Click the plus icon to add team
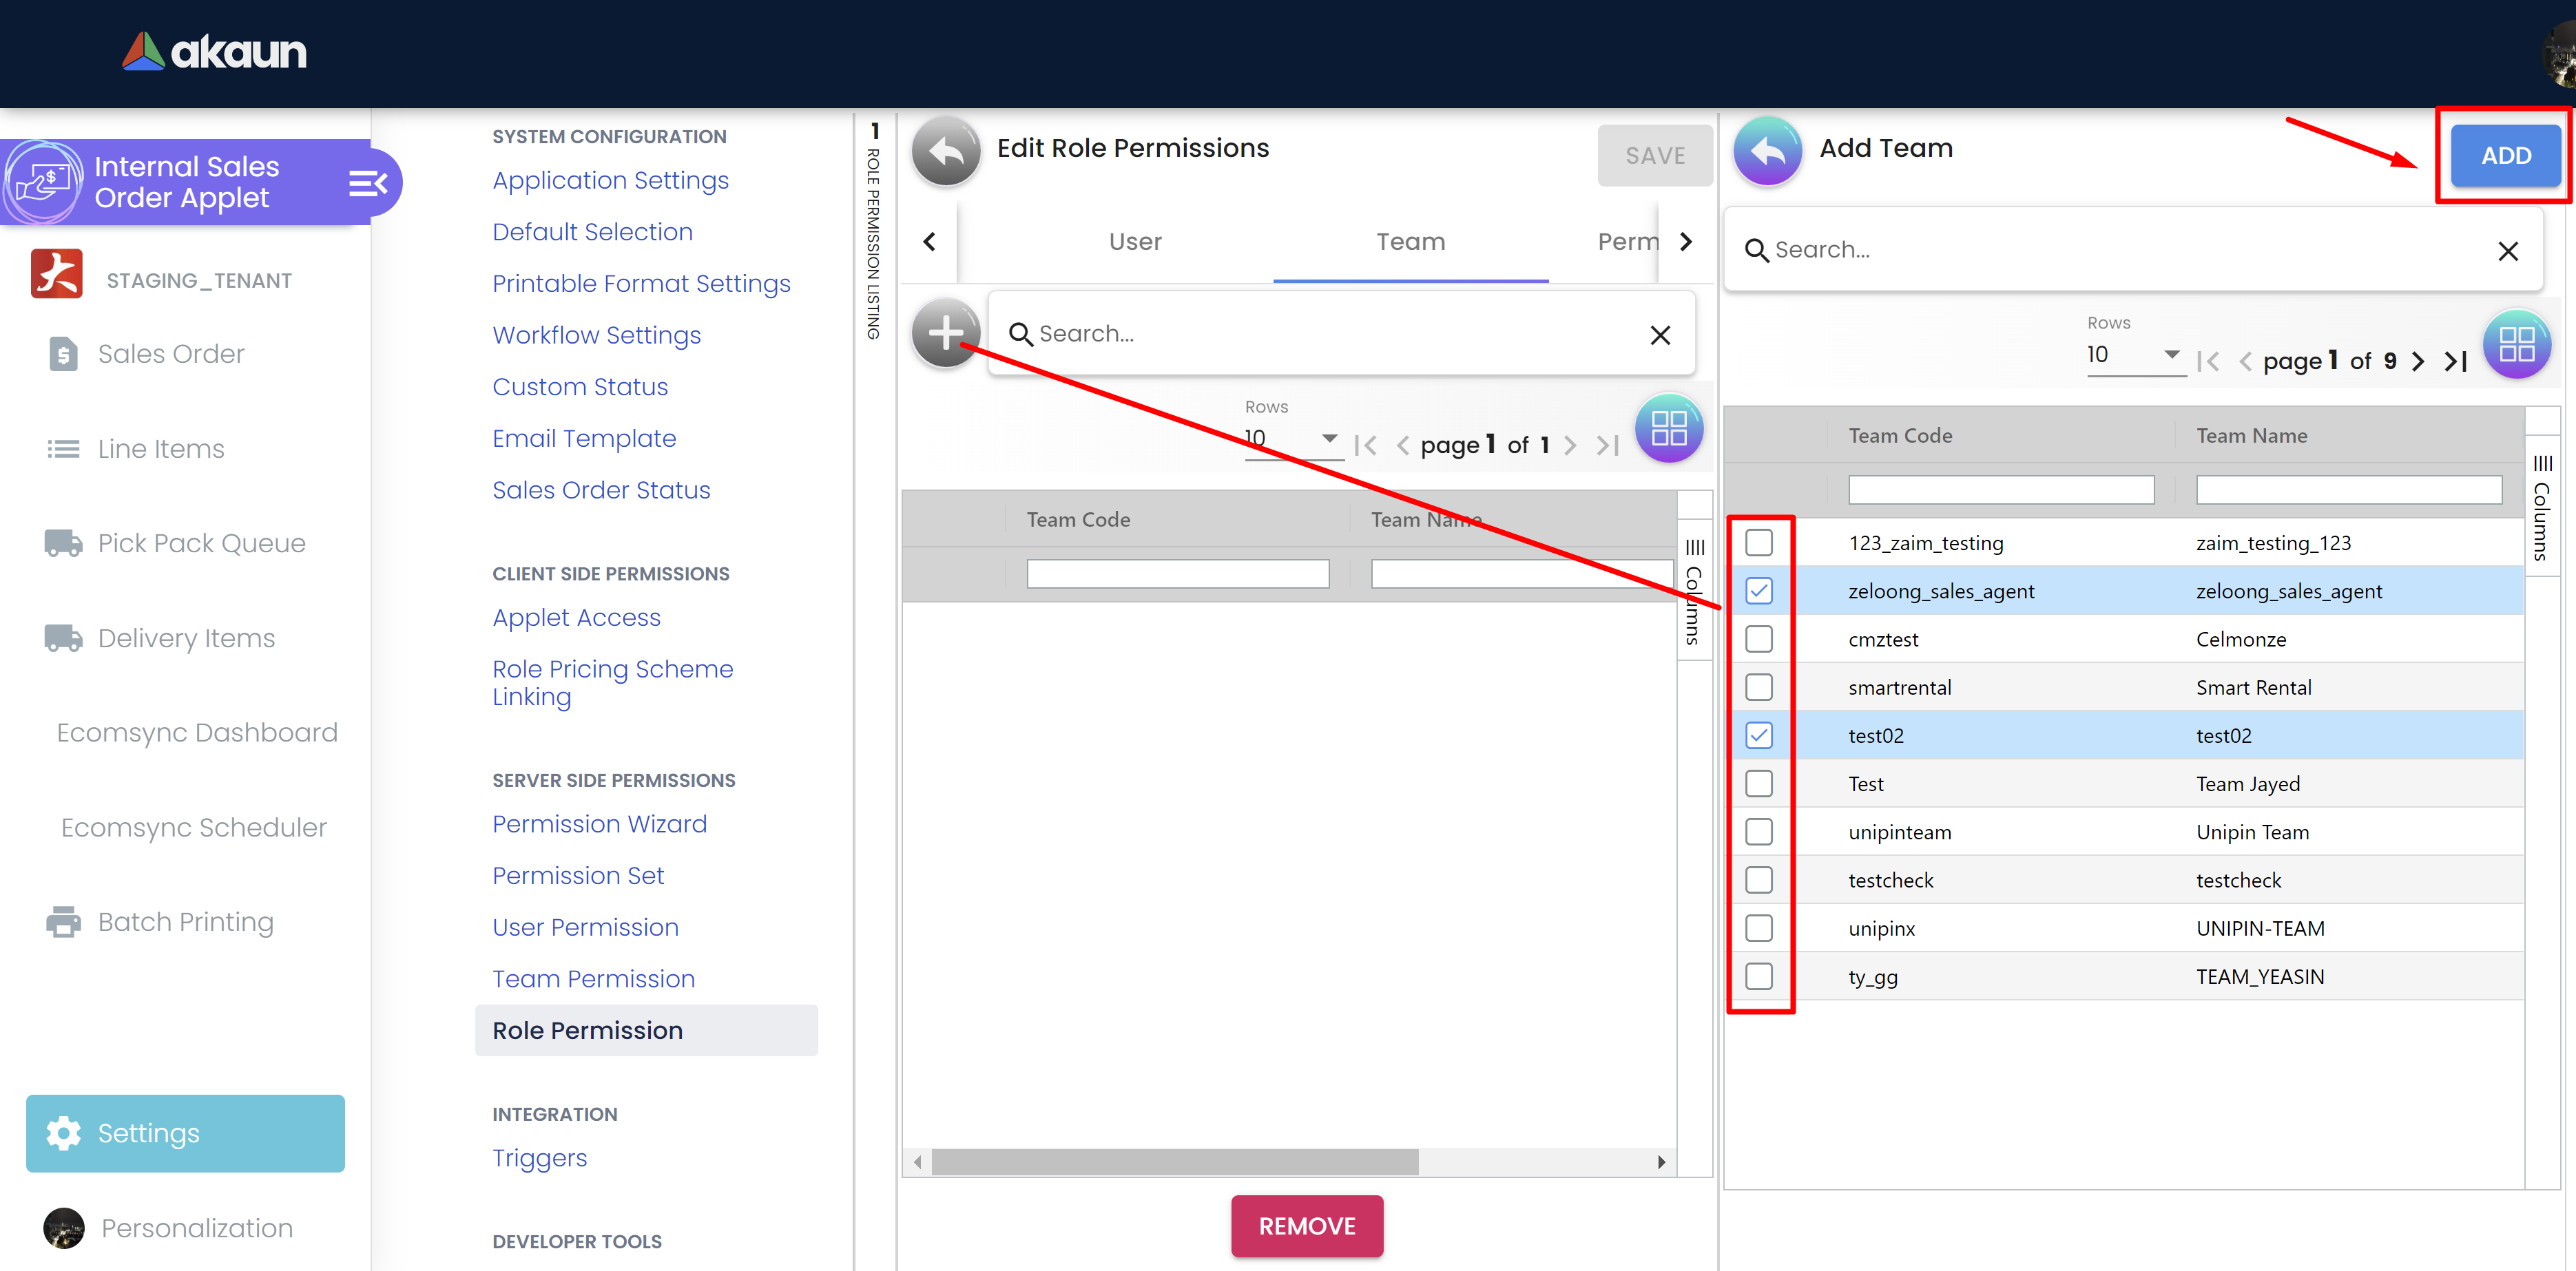The image size is (2576, 1271). [945, 332]
